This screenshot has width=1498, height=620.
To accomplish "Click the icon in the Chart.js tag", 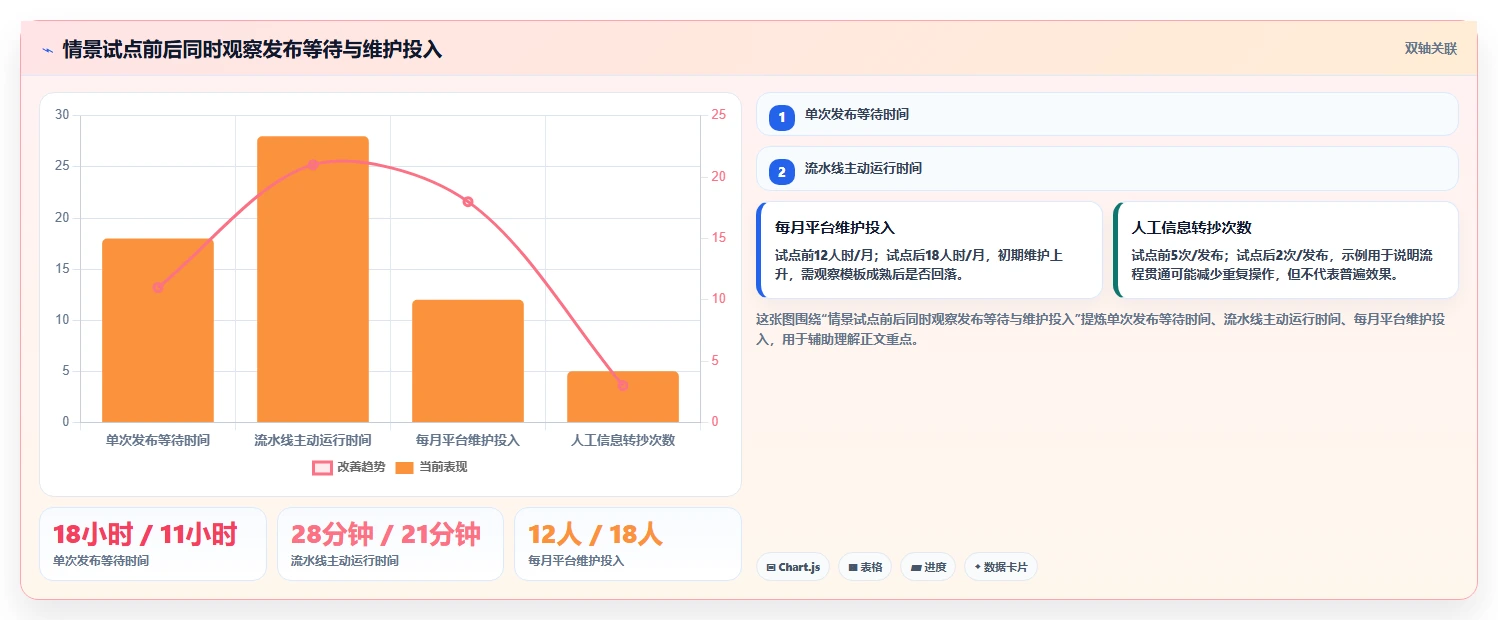I will [x=771, y=568].
